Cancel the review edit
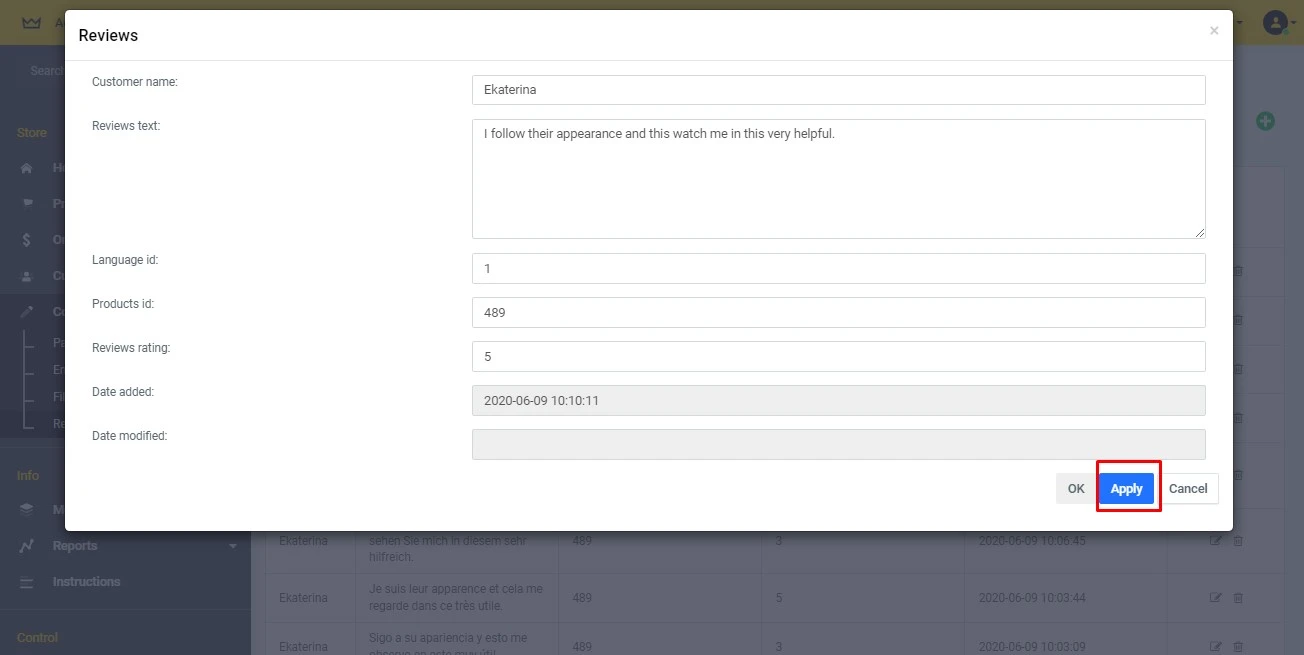The height and width of the screenshot is (655, 1304). pyautogui.click(x=1188, y=489)
